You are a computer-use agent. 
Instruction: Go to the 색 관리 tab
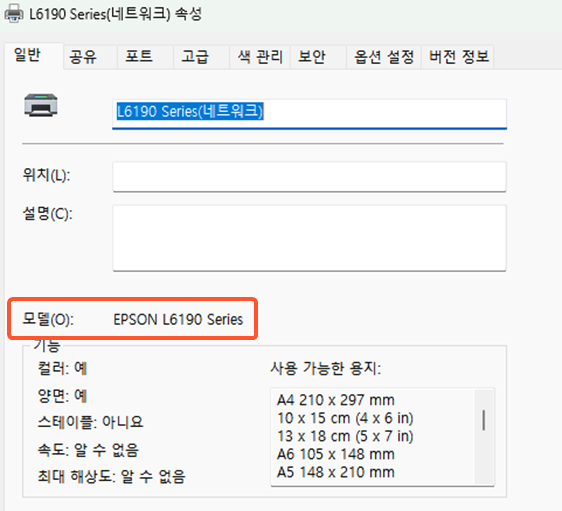[260, 57]
